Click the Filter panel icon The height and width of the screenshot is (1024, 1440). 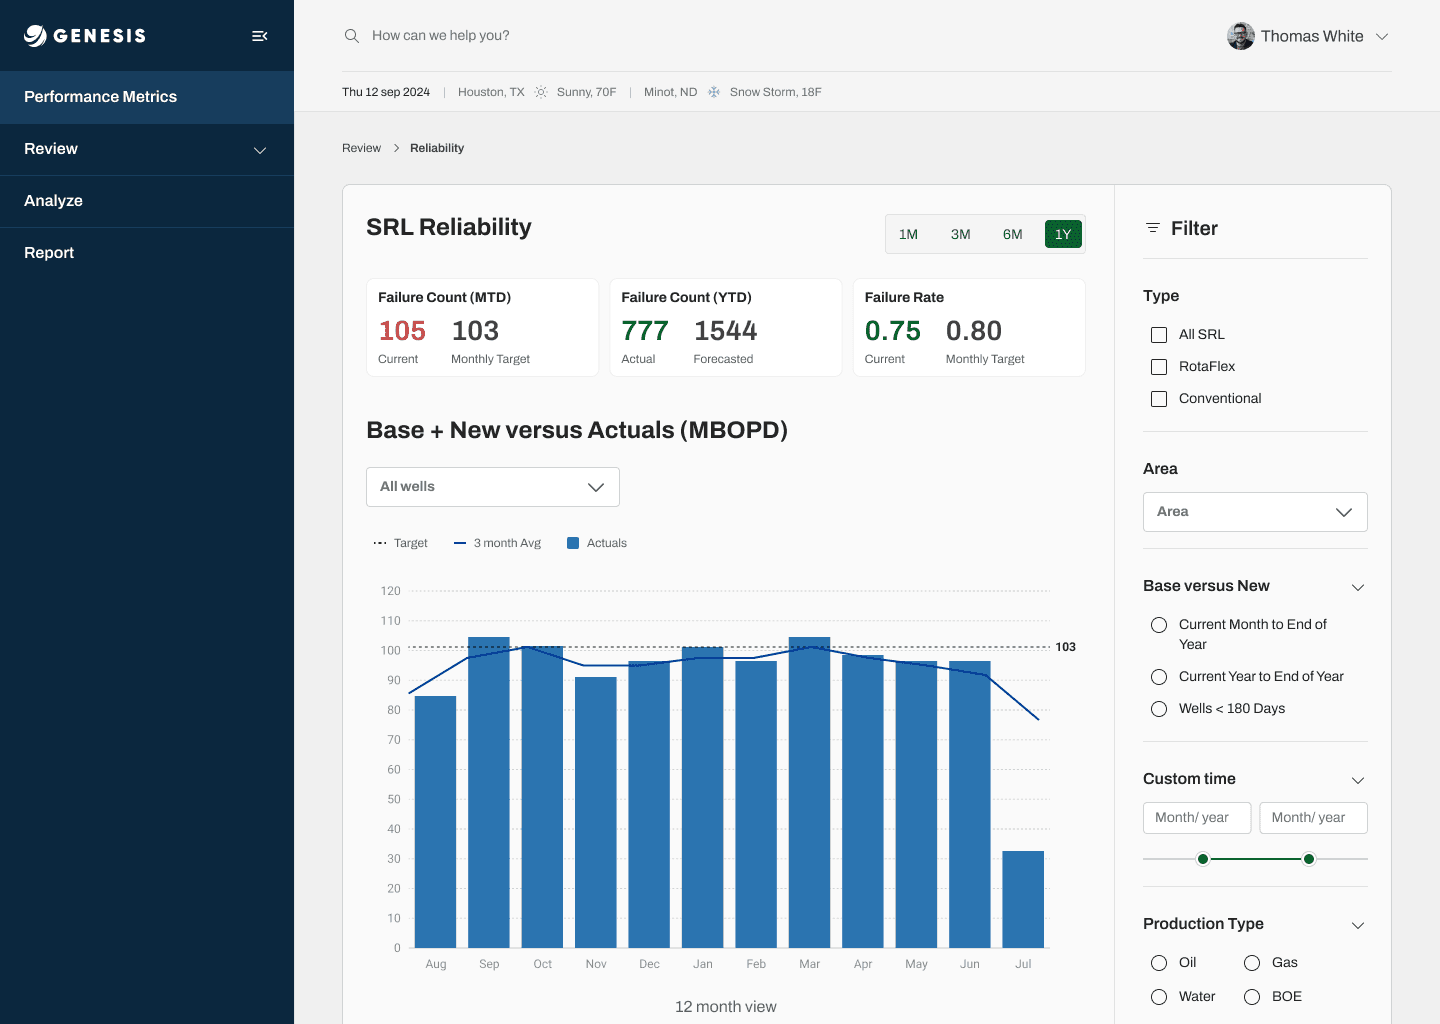1153,228
